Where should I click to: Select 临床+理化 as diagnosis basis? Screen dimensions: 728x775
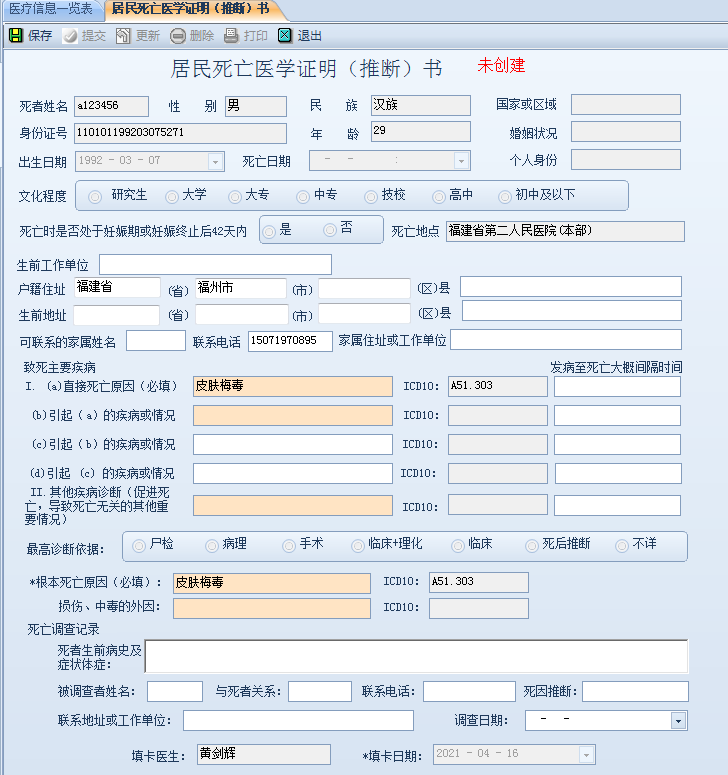[357, 546]
